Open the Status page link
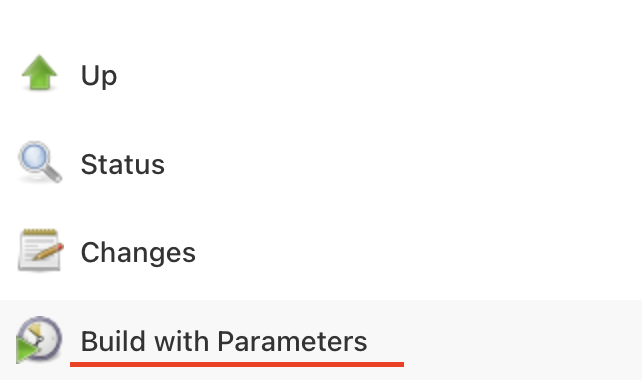The image size is (642, 384). 122,165
